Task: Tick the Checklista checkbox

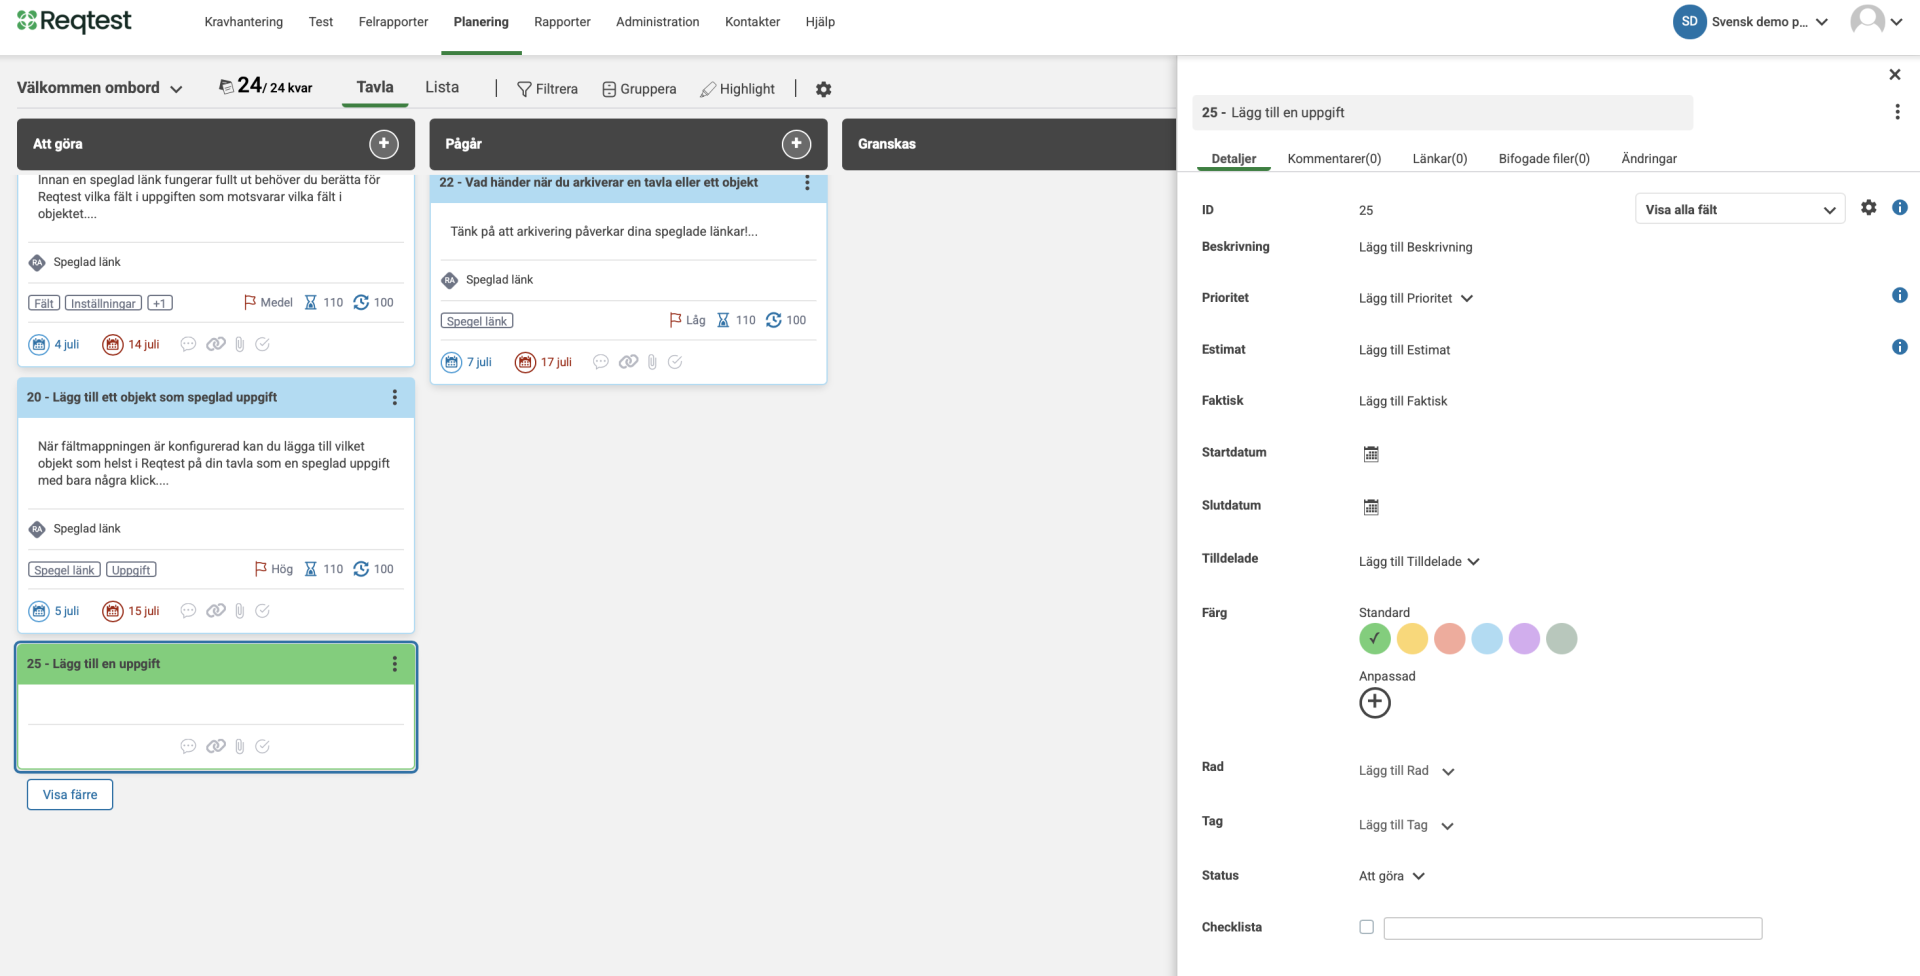Action: [x=1366, y=927]
